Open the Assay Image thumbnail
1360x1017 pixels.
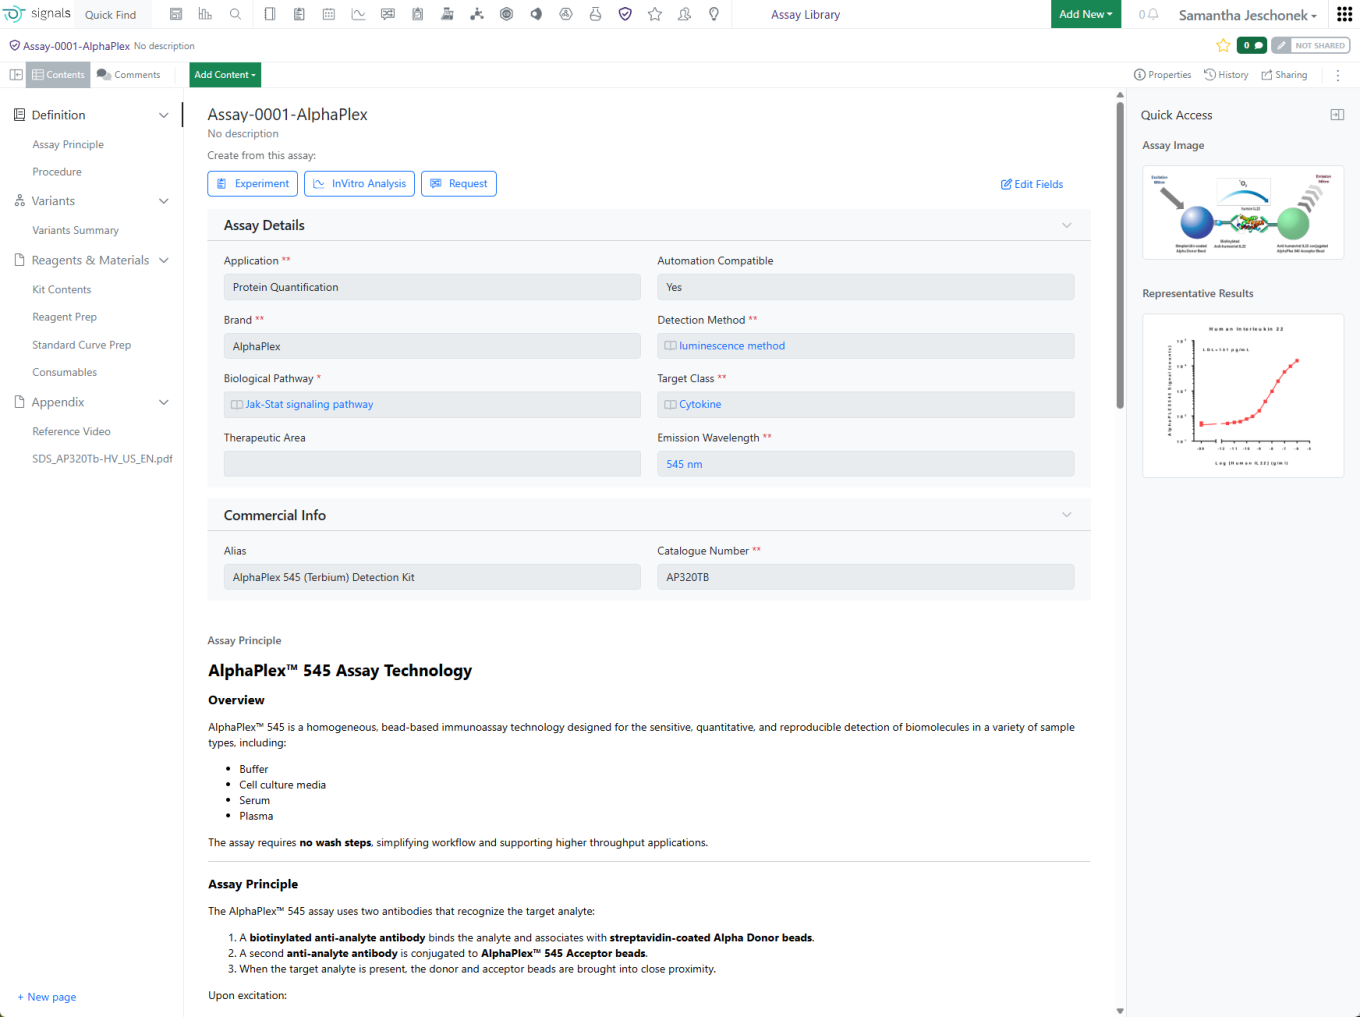1243,213
